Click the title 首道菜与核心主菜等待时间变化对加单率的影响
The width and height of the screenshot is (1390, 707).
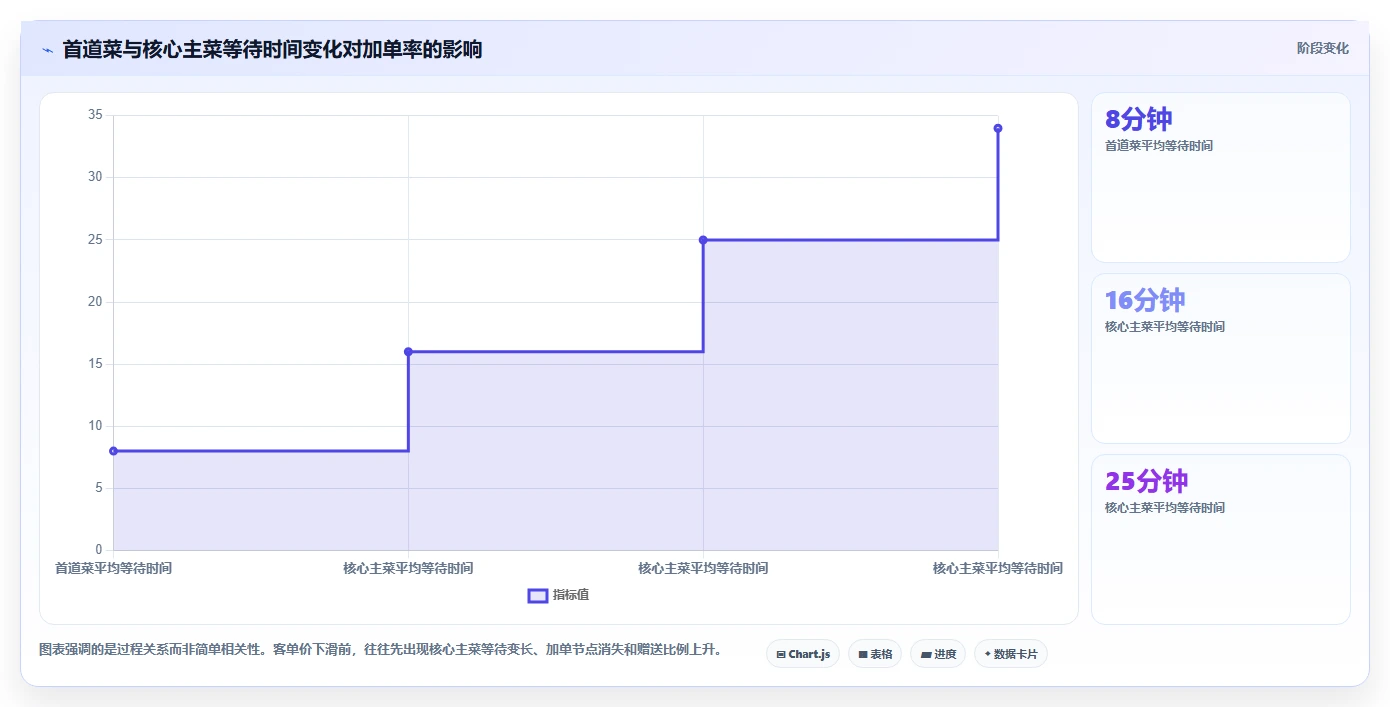point(272,49)
